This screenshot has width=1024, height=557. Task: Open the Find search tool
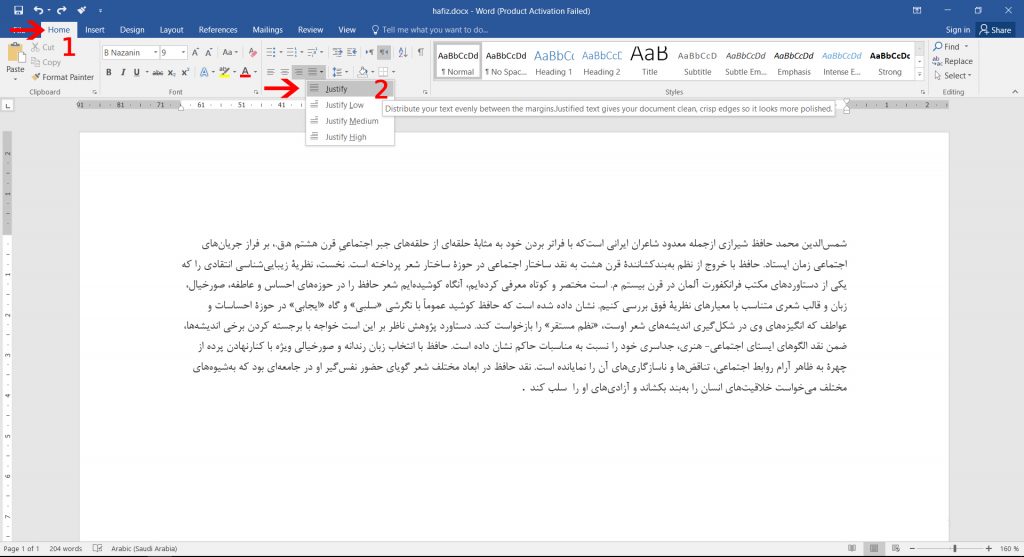(946, 46)
